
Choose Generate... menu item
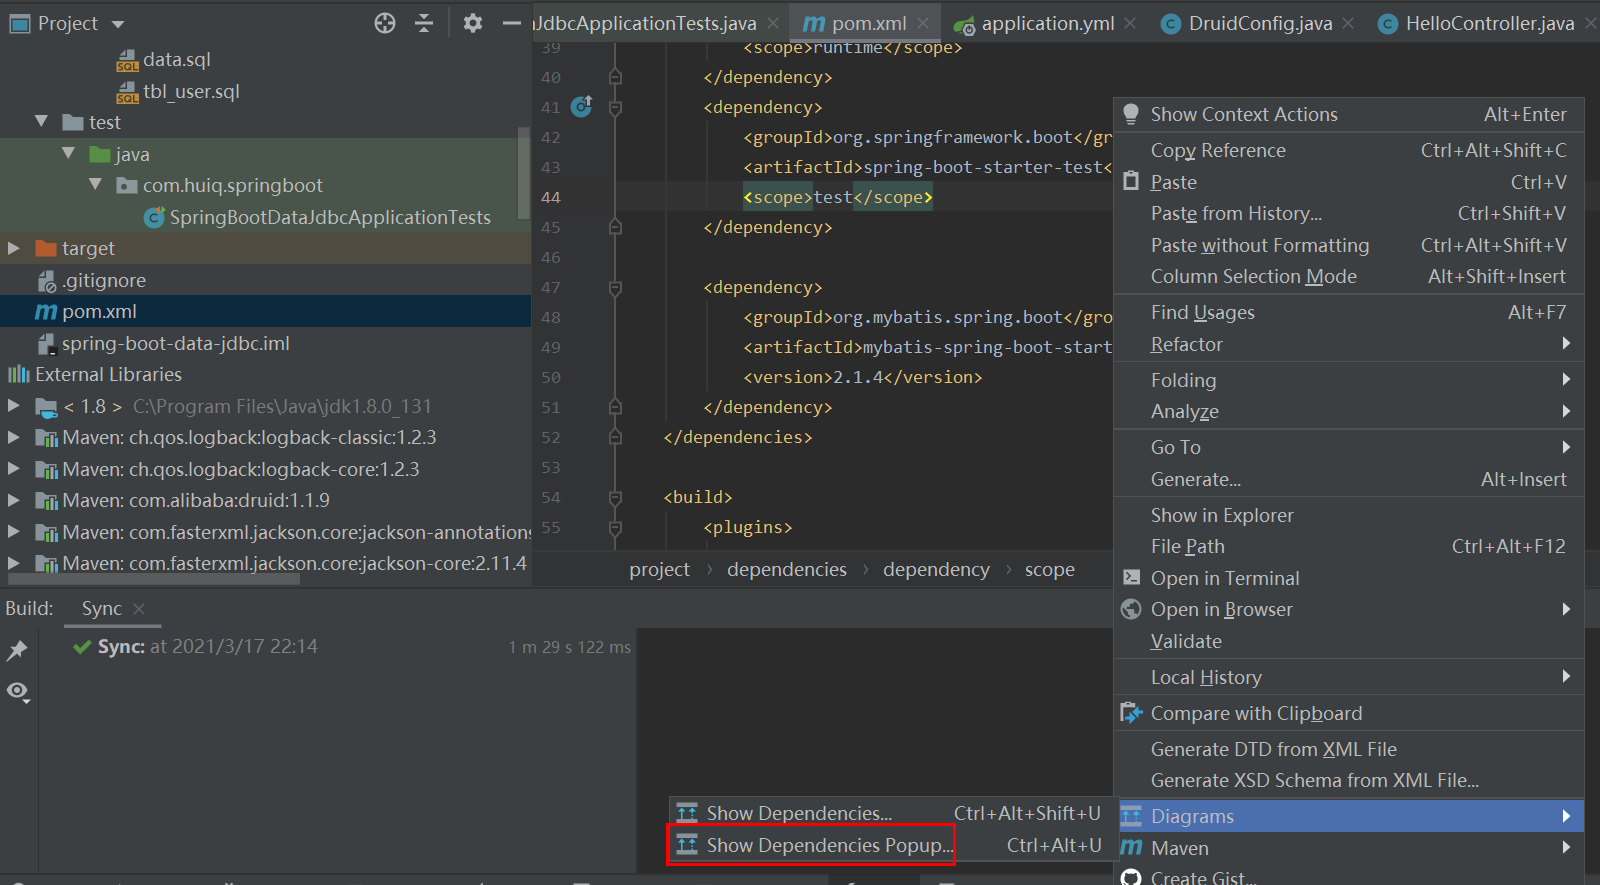[1349, 480]
